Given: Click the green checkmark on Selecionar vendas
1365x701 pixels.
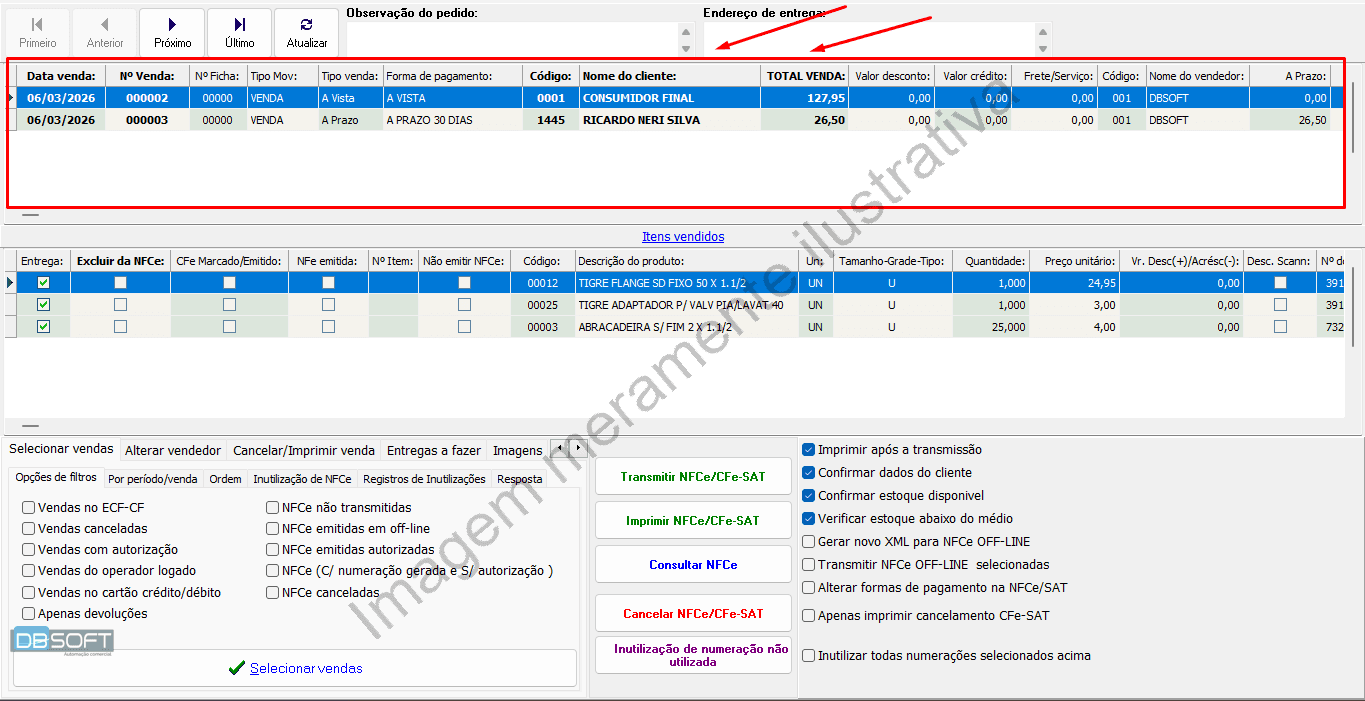Looking at the screenshot, I should click(236, 669).
